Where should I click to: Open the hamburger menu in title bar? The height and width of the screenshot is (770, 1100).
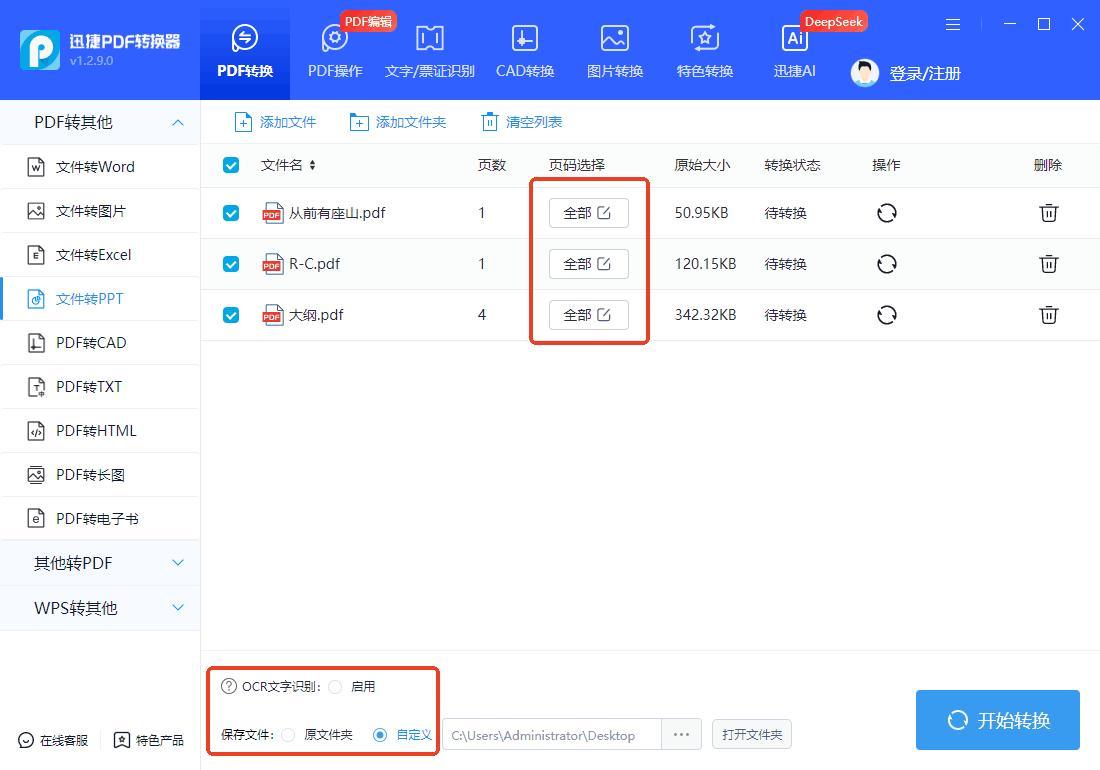click(x=953, y=24)
